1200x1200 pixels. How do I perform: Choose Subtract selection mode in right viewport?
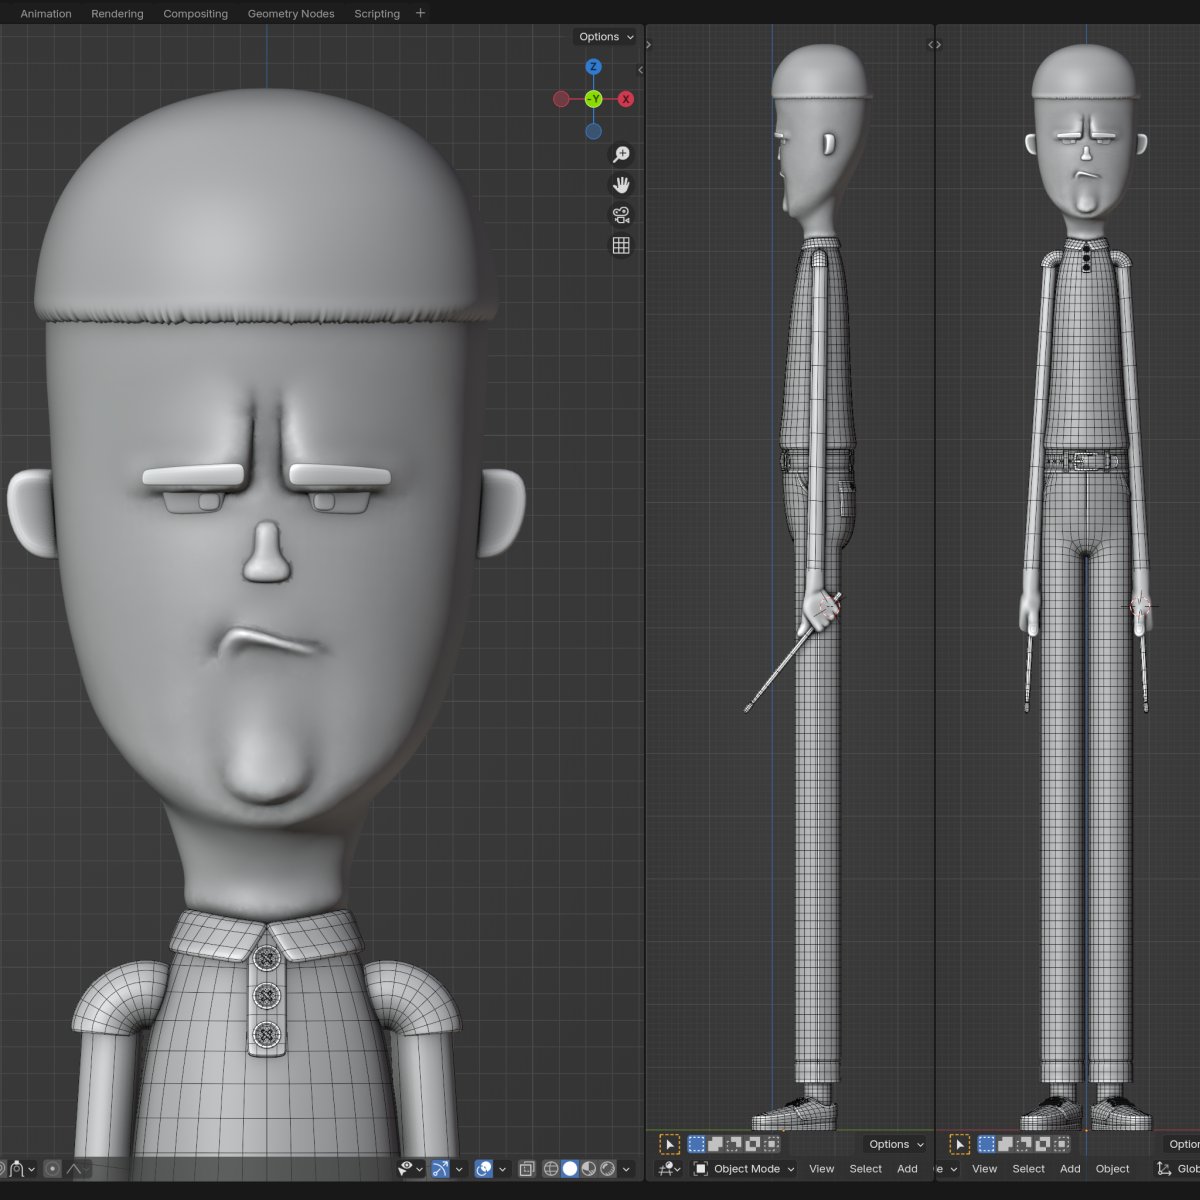1024,1144
